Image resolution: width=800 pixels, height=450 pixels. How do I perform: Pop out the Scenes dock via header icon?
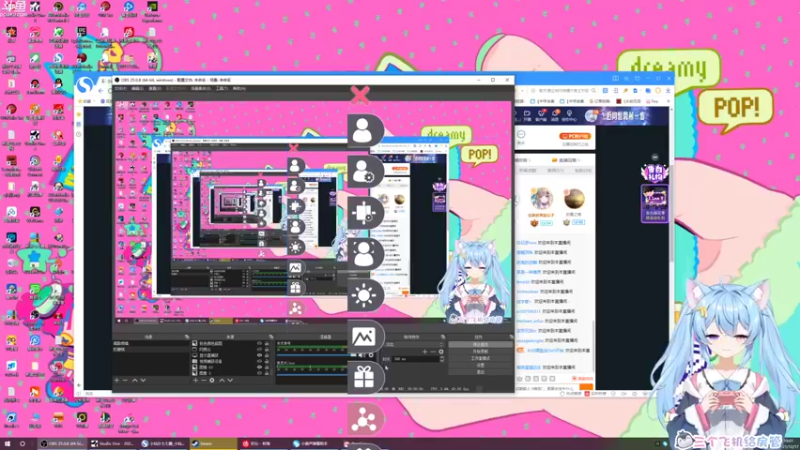tap(187, 336)
